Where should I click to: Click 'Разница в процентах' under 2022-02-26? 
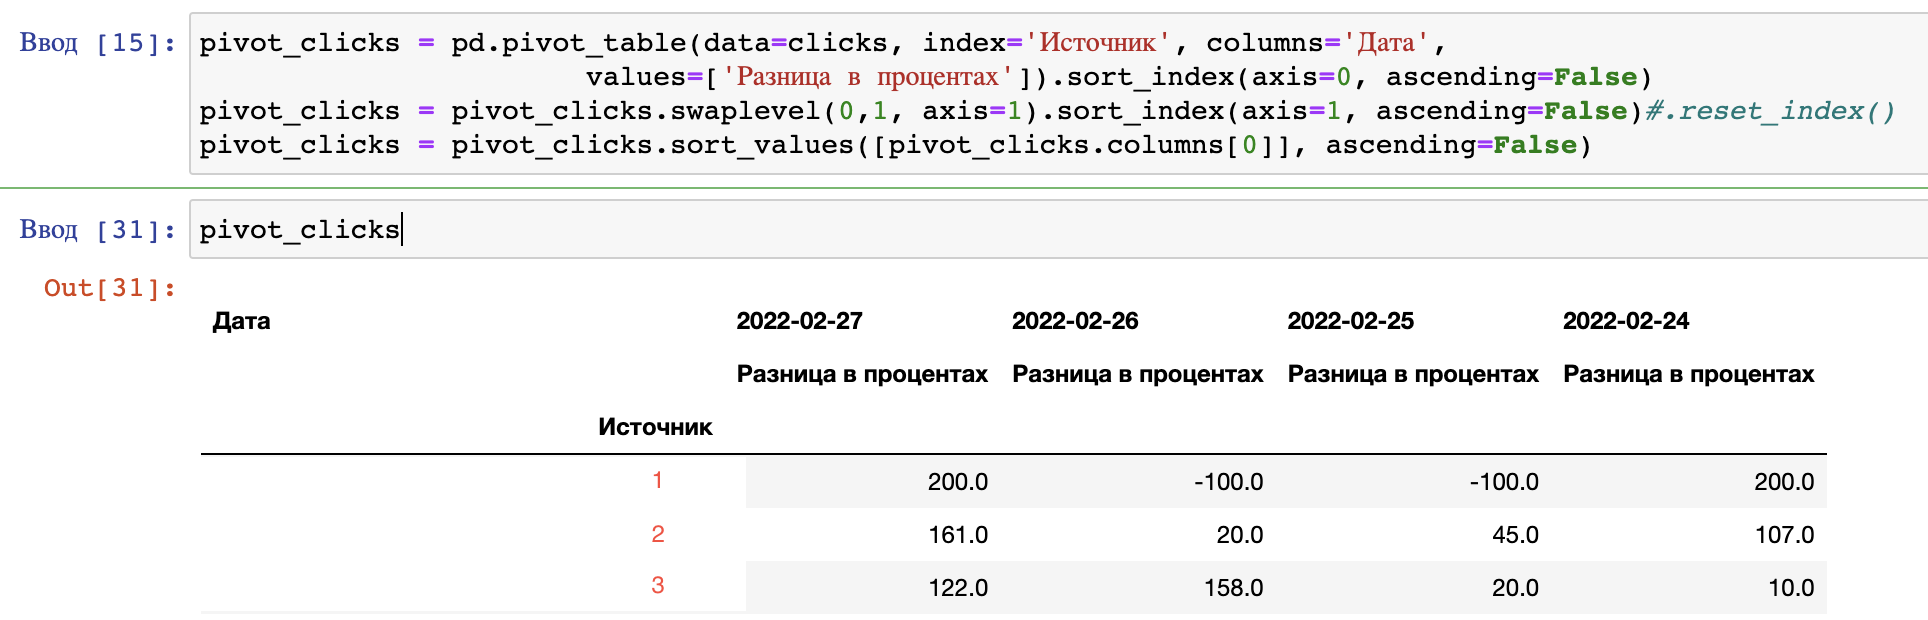(x=1138, y=374)
